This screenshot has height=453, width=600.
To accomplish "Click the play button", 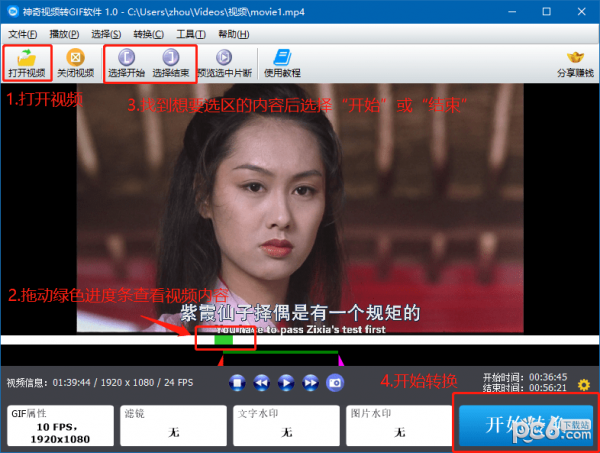I will [x=286, y=383].
